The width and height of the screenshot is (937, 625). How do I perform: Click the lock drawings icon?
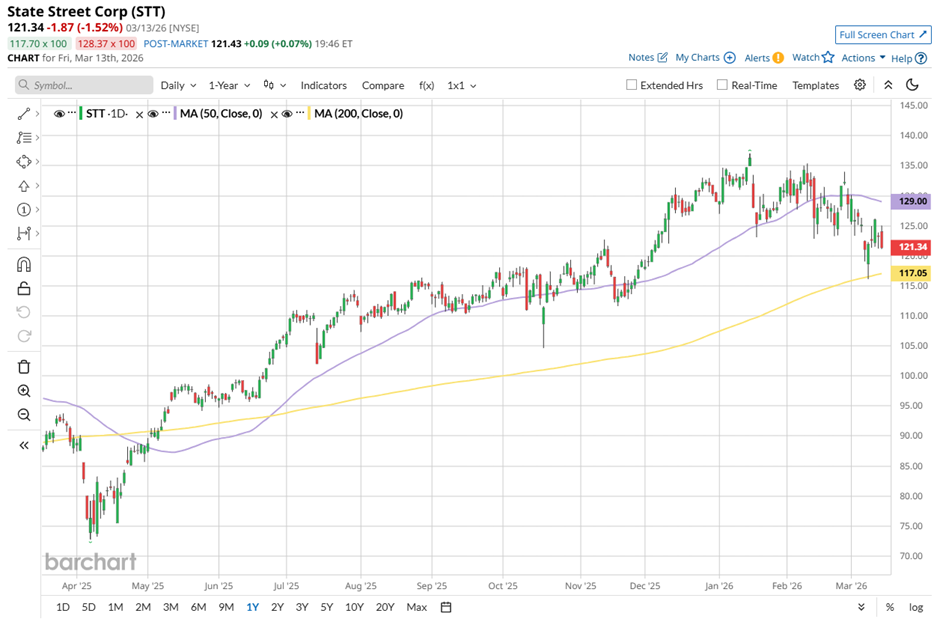pyautogui.click(x=24, y=289)
